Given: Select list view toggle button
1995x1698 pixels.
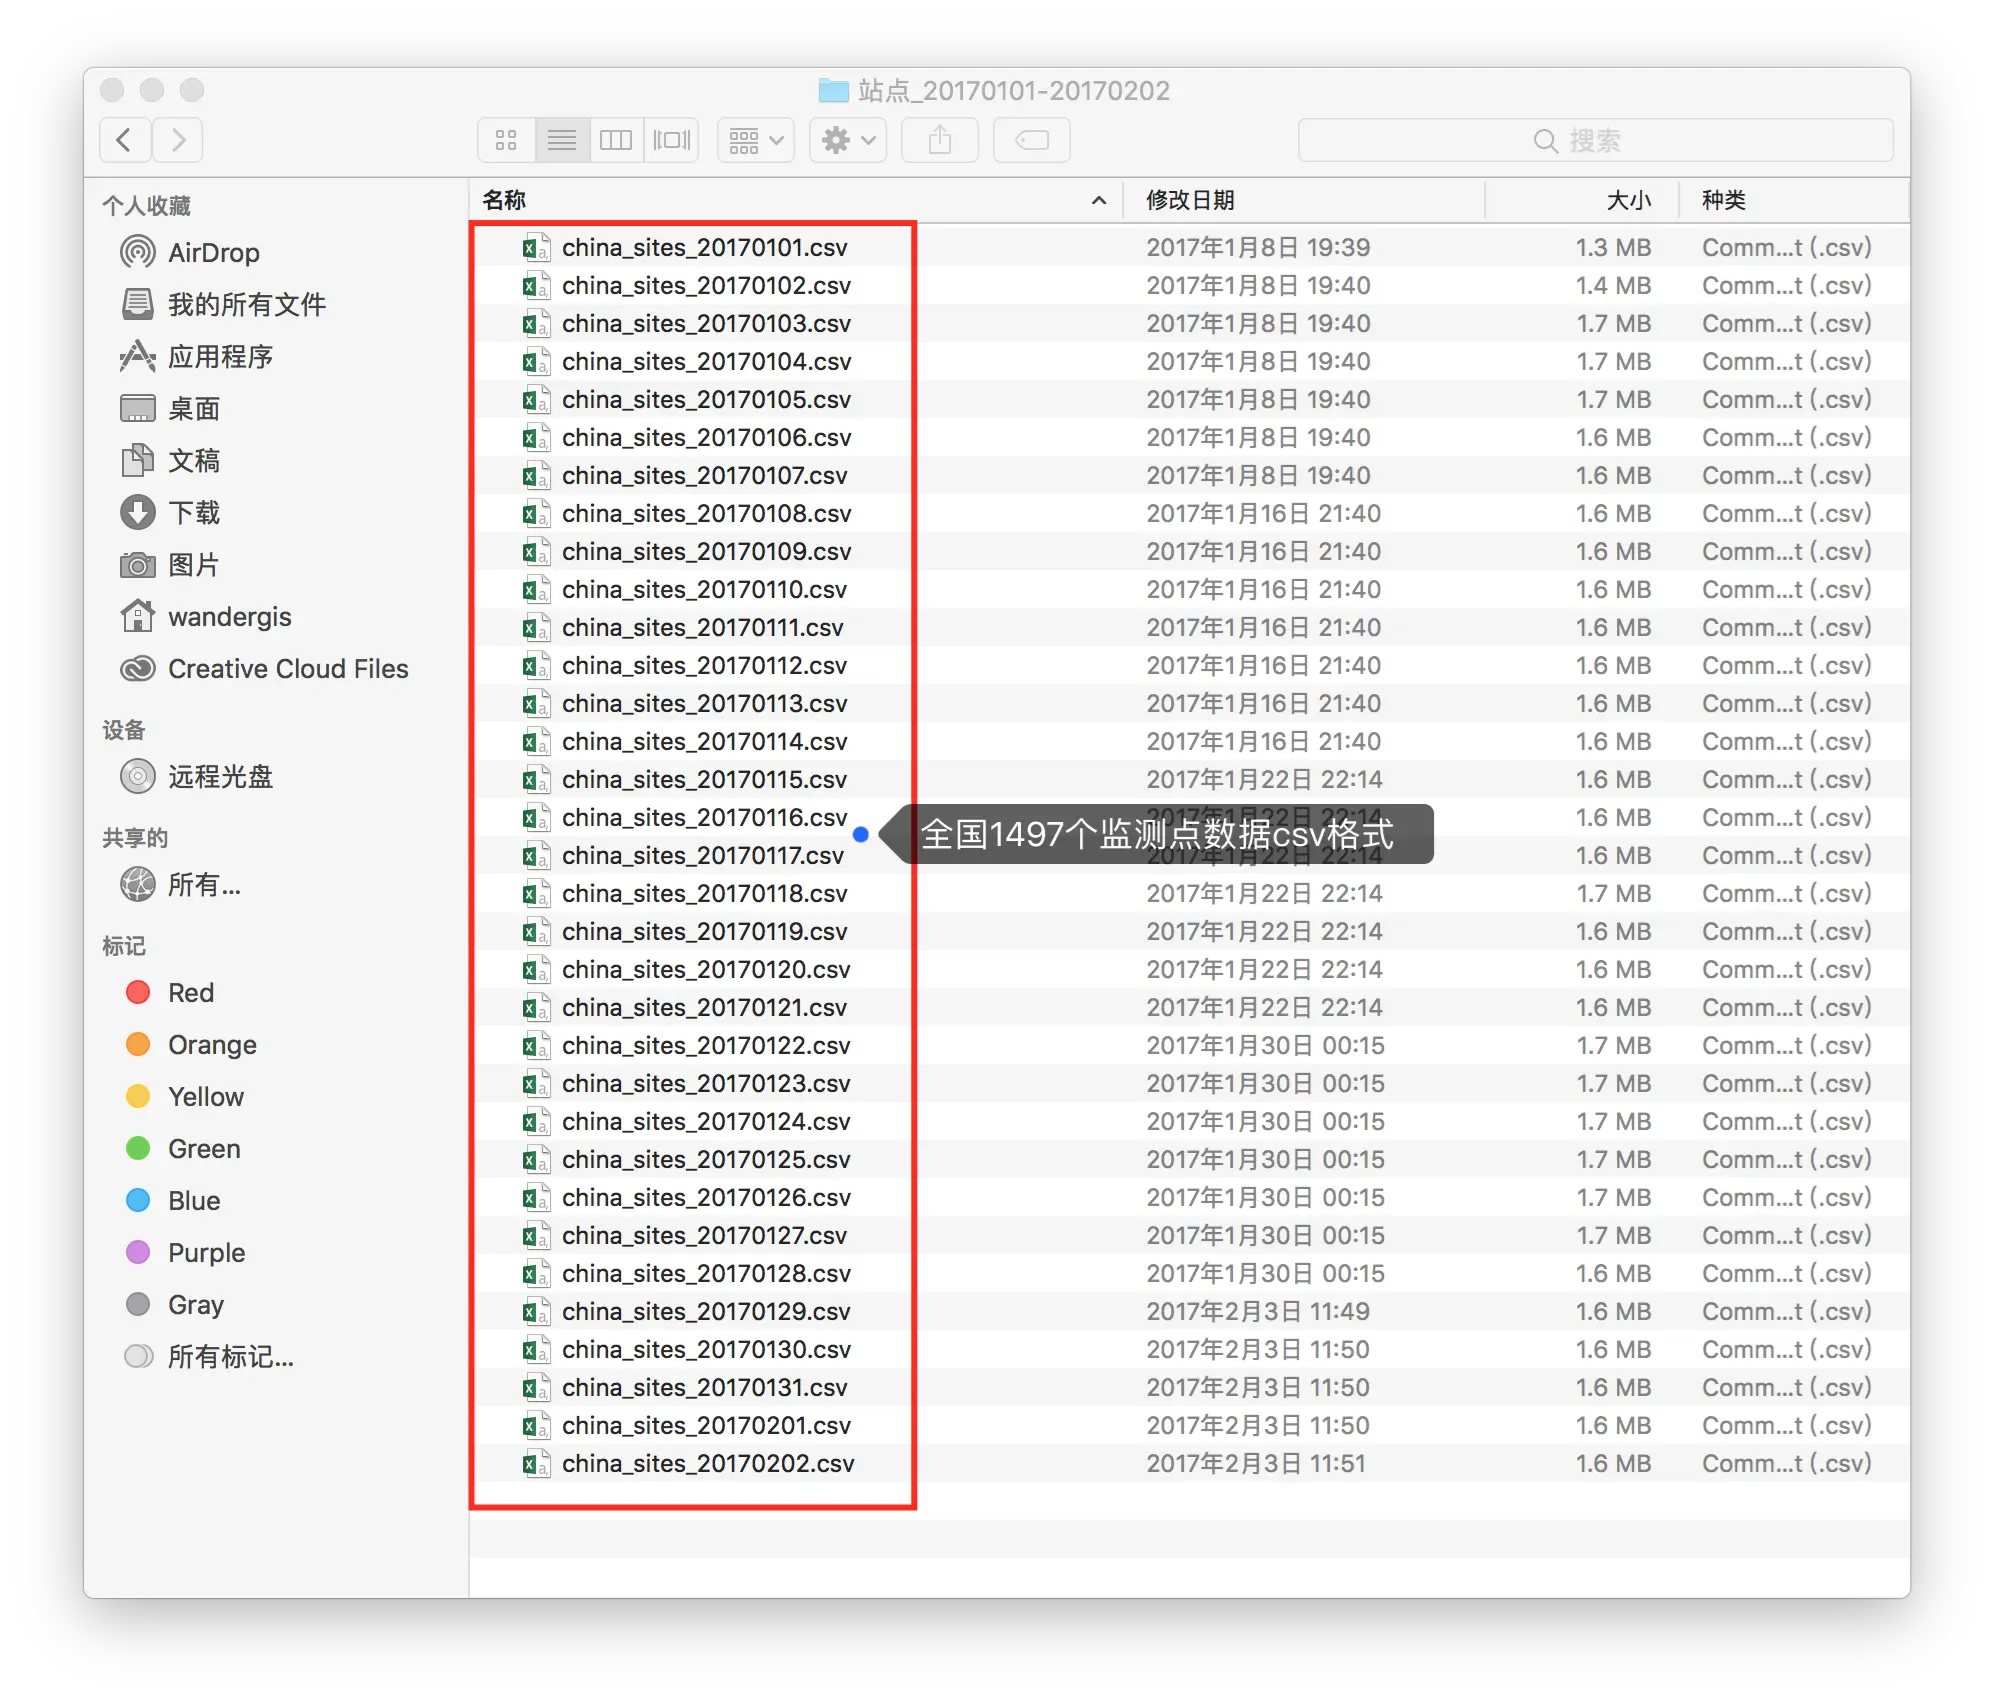Looking at the screenshot, I should (x=561, y=140).
